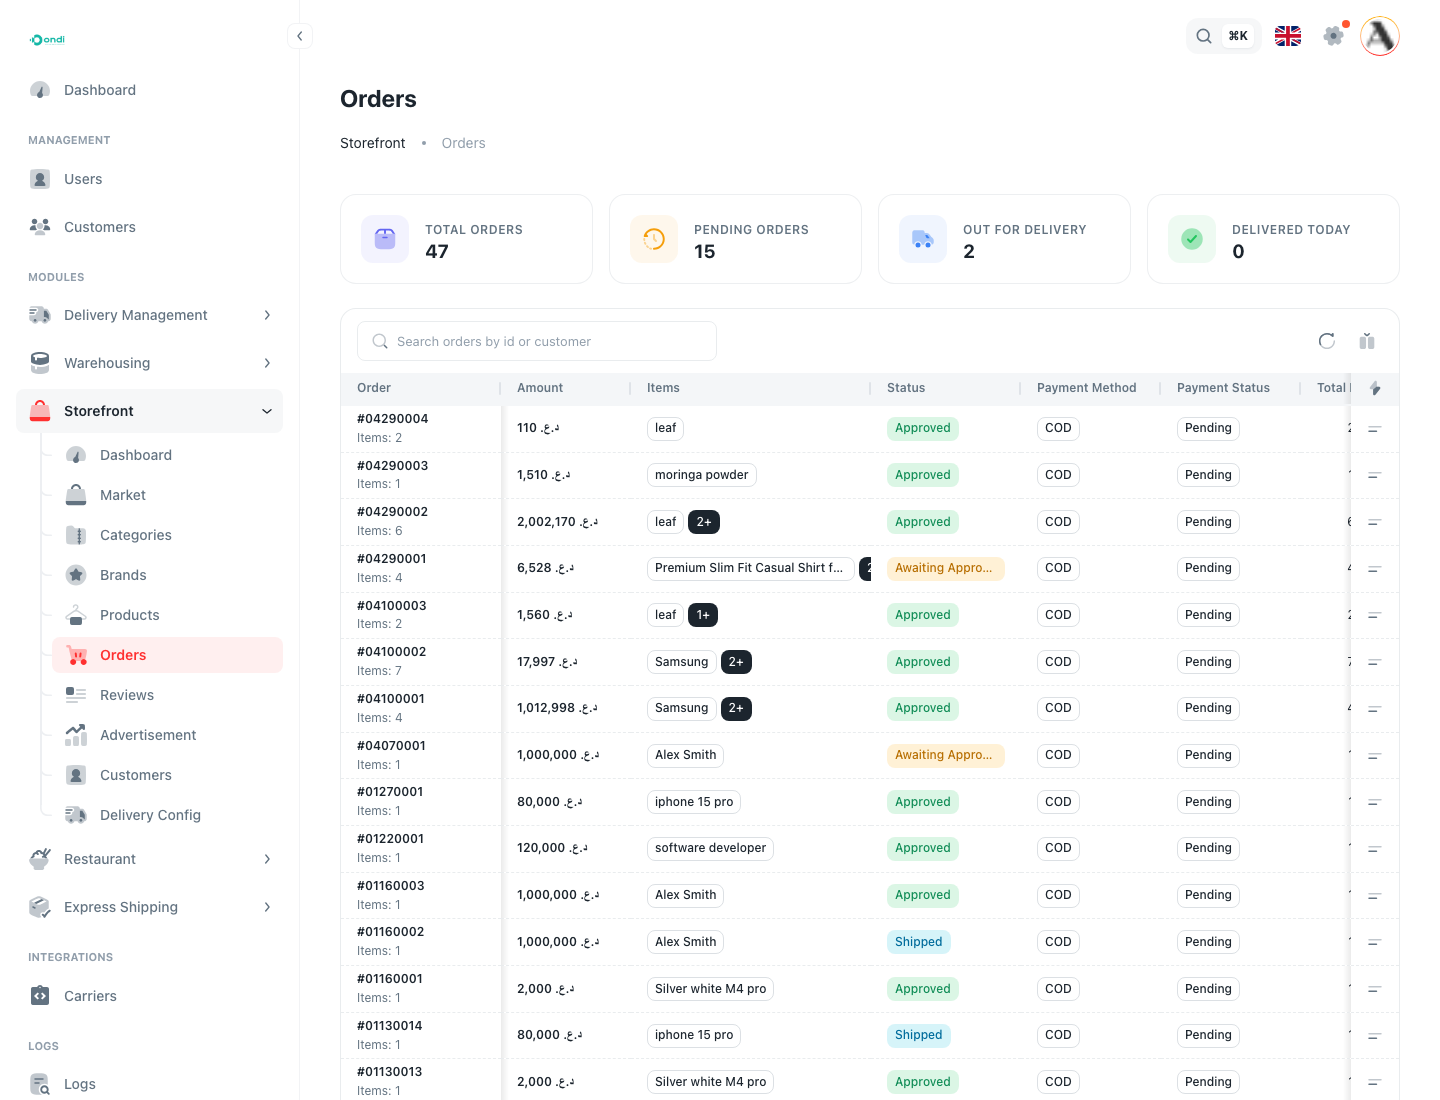Show more items on order #04290002
Viewport: 1440px width, 1100px height.
point(704,522)
